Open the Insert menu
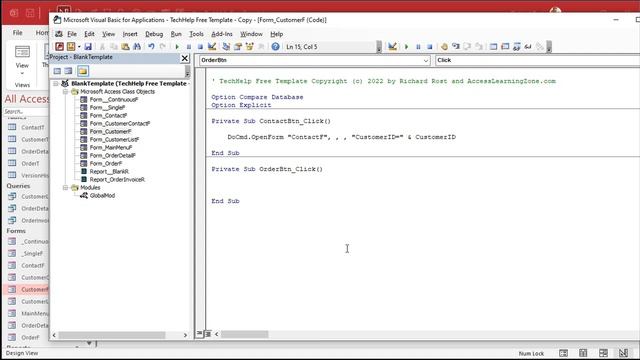 (130, 34)
